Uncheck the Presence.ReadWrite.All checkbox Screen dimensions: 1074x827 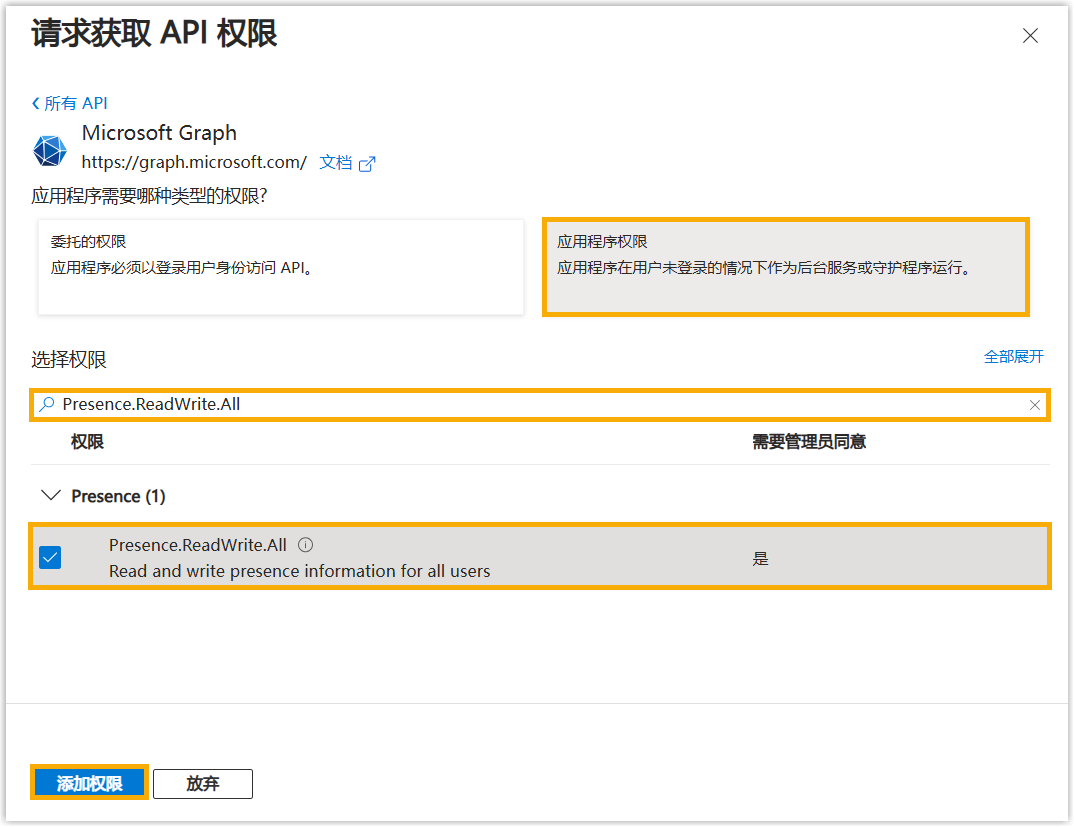pos(50,557)
